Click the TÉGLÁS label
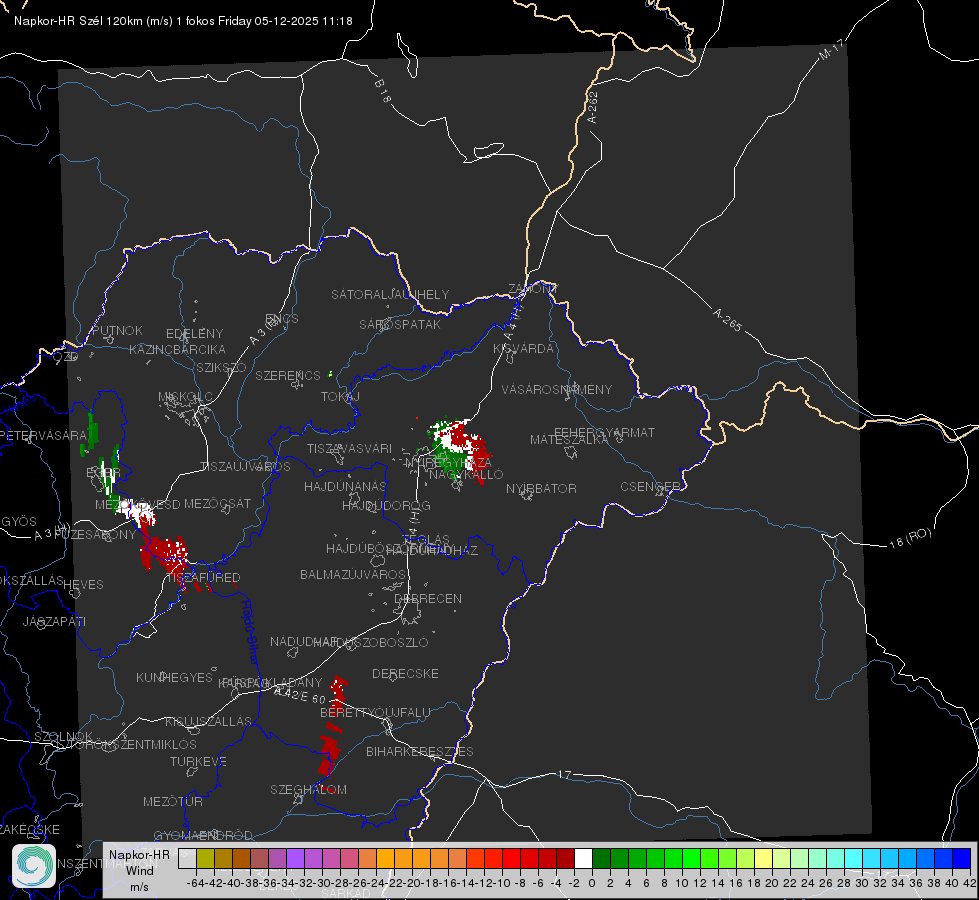The height and width of the screenshot is (900, 979). point(426,539)
